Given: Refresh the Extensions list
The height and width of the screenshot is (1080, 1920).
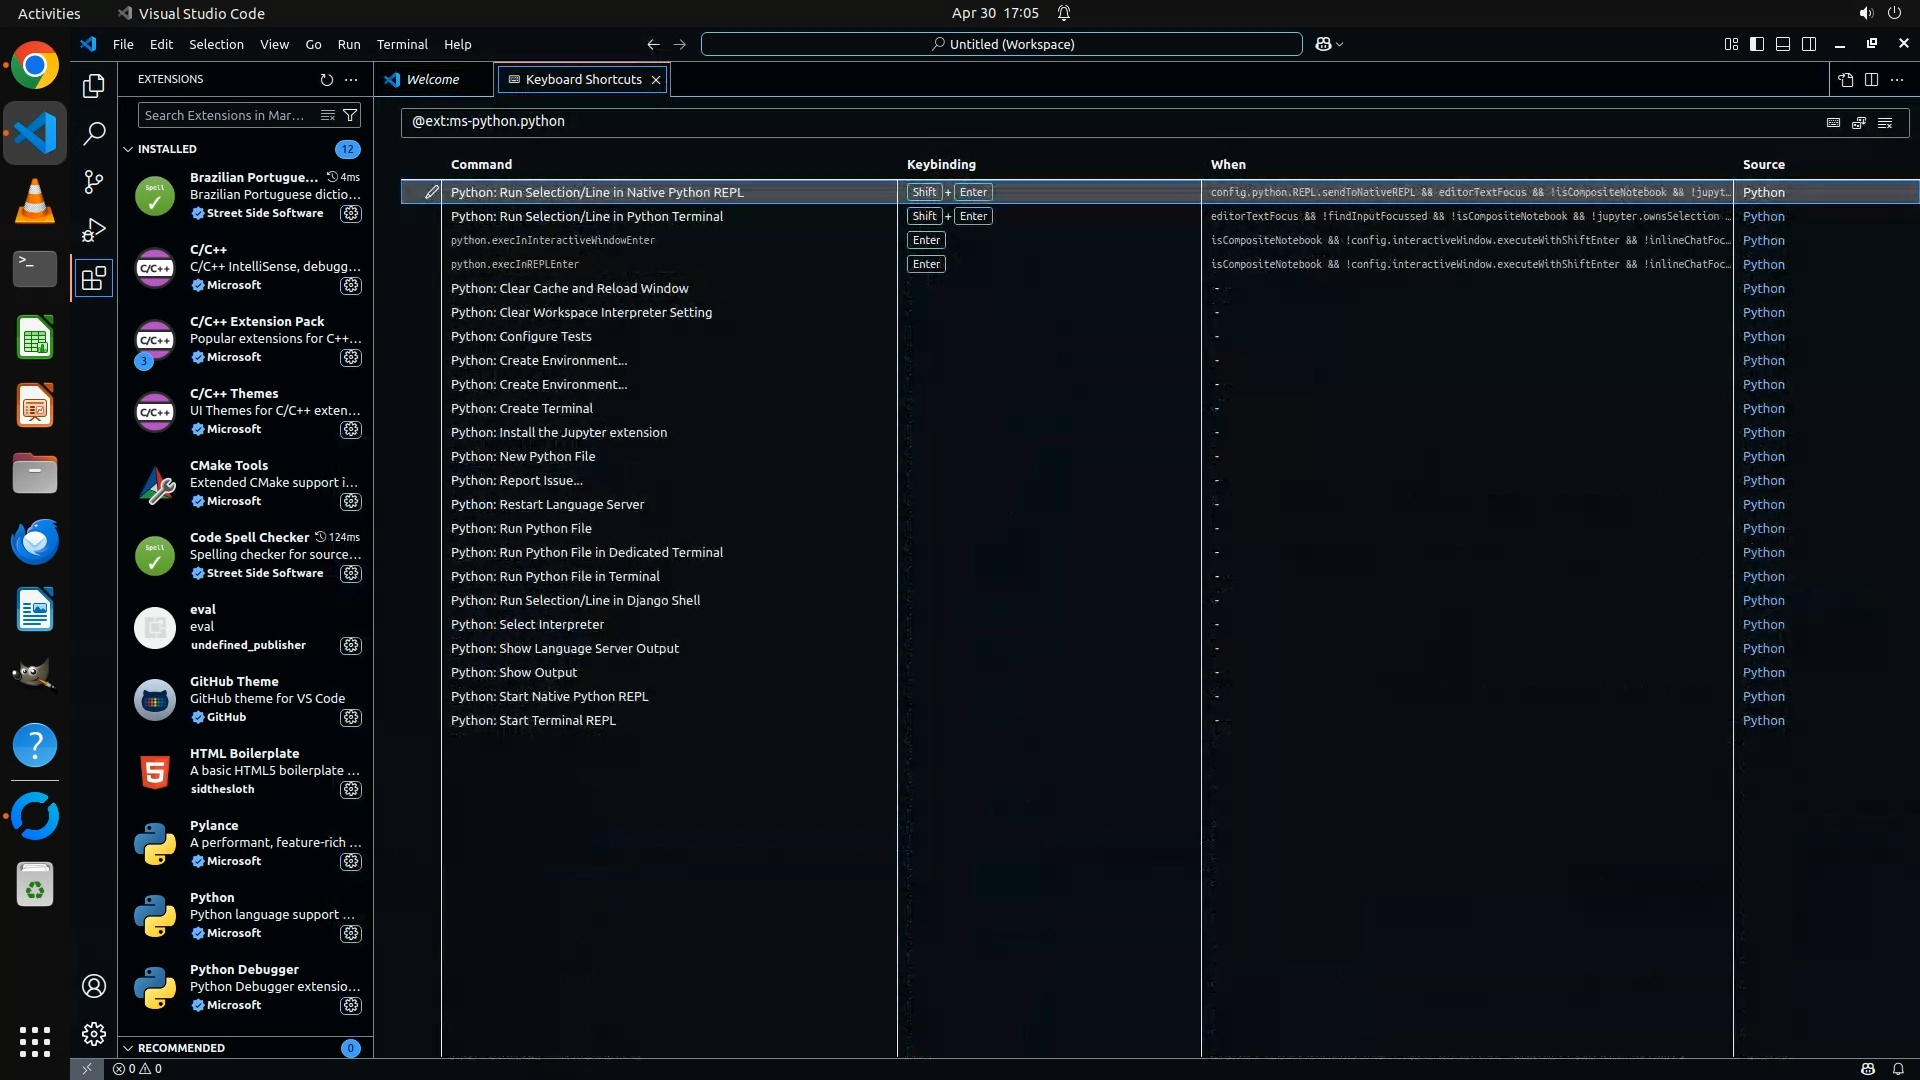Looking at the screenshot, I should click(326, 79).
